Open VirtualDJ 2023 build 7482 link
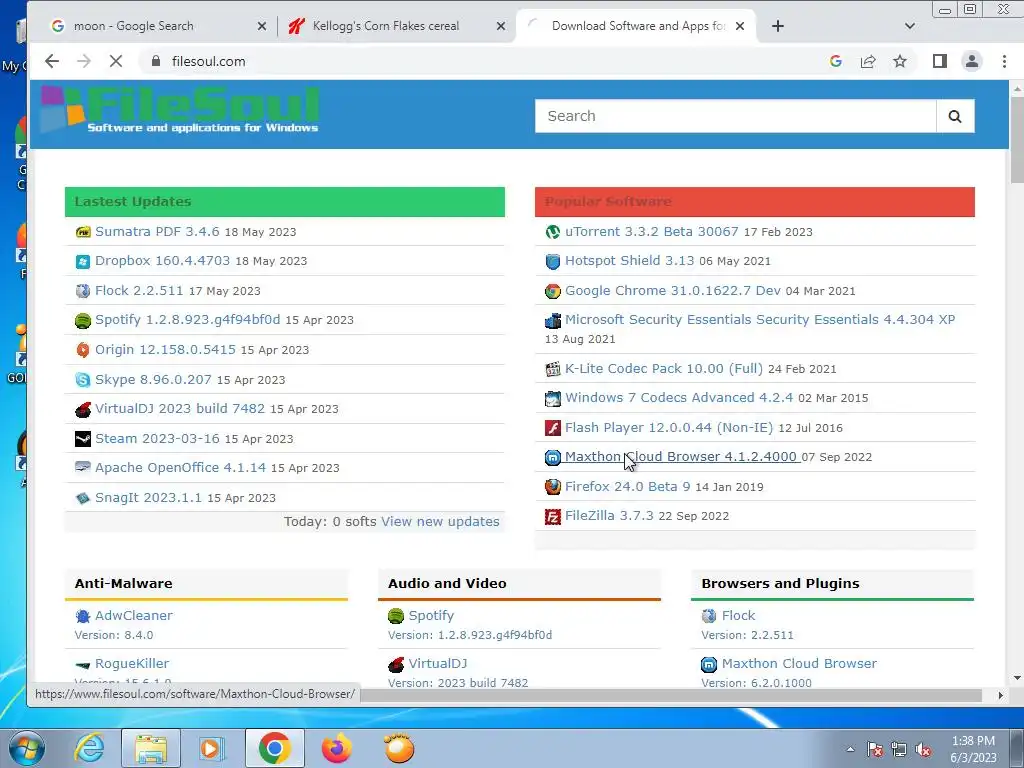Viewport: 1024px width, 768px height. coord(180,409)
